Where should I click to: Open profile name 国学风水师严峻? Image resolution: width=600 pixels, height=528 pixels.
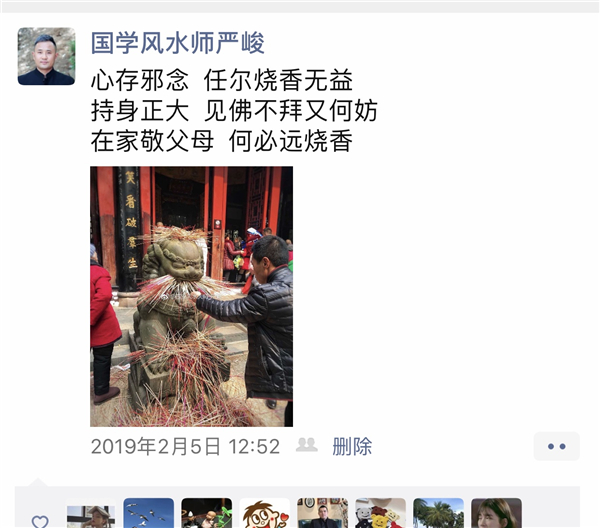[178, 42]
